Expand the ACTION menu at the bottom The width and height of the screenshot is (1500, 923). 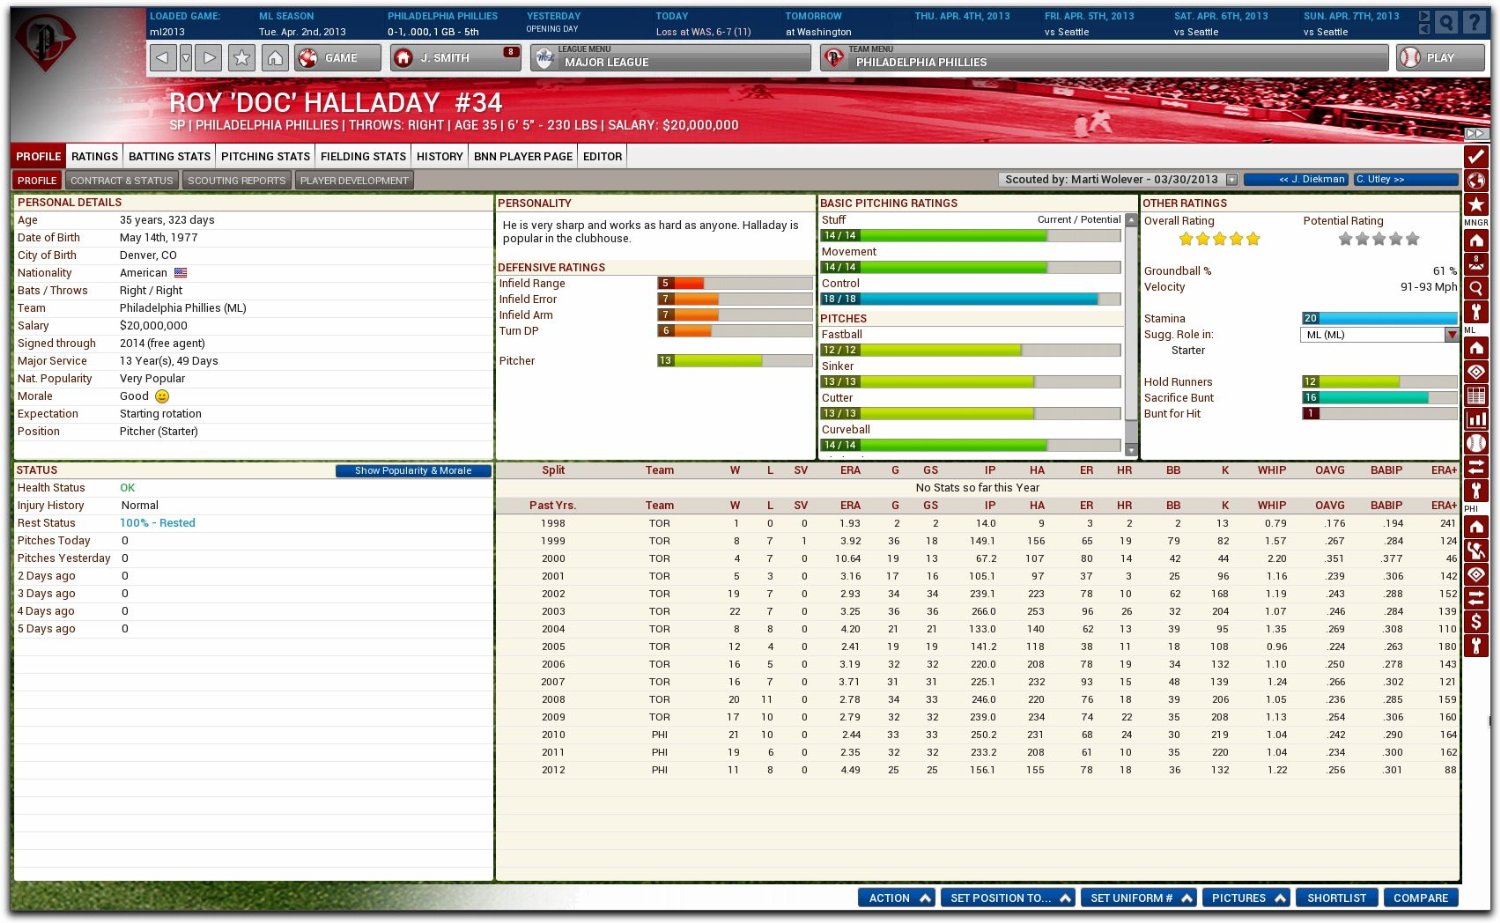click(897, 897)
